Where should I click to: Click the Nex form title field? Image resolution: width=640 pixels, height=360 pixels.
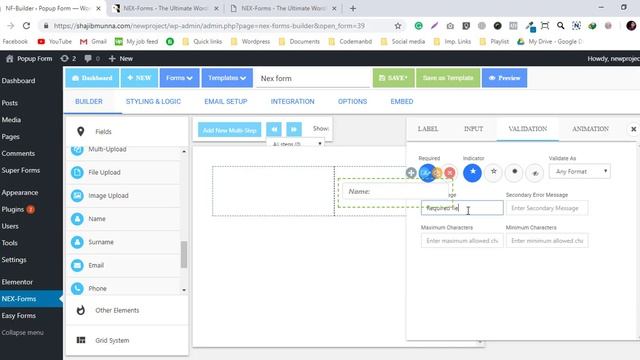313,78
